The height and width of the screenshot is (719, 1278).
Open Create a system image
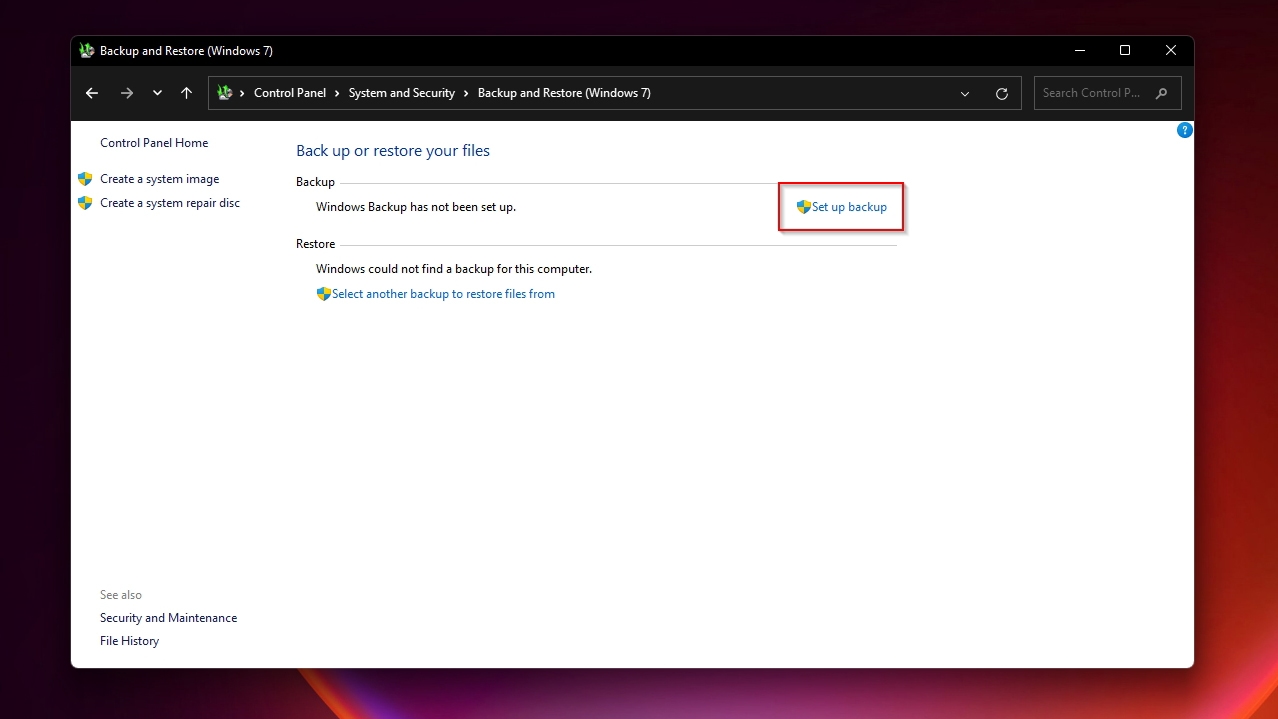pos(160,179)
